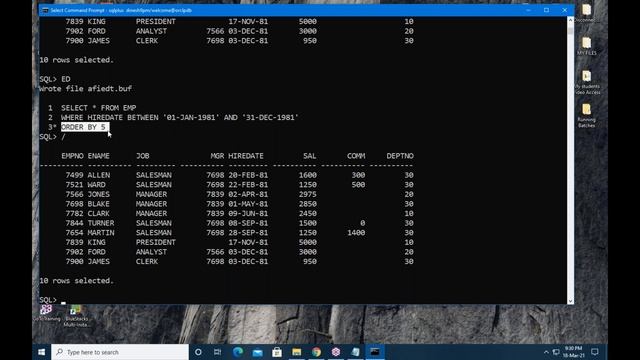
Task: Click the 'Type here to search' box
Action: (x=120, y=352)
